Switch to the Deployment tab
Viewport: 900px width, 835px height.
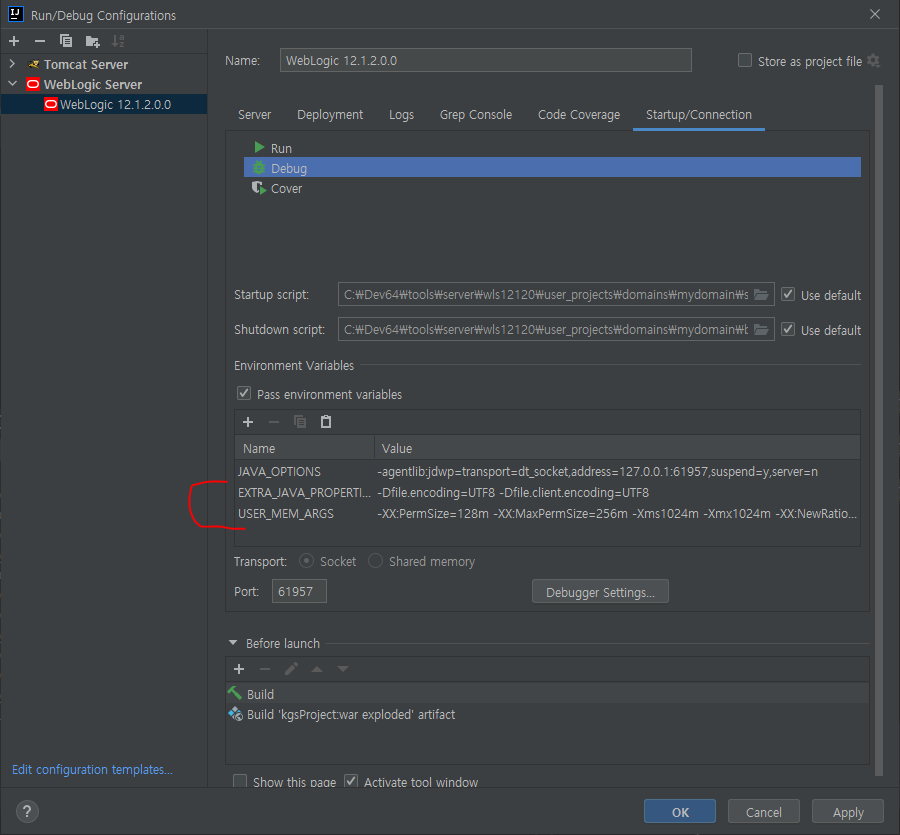330,115
